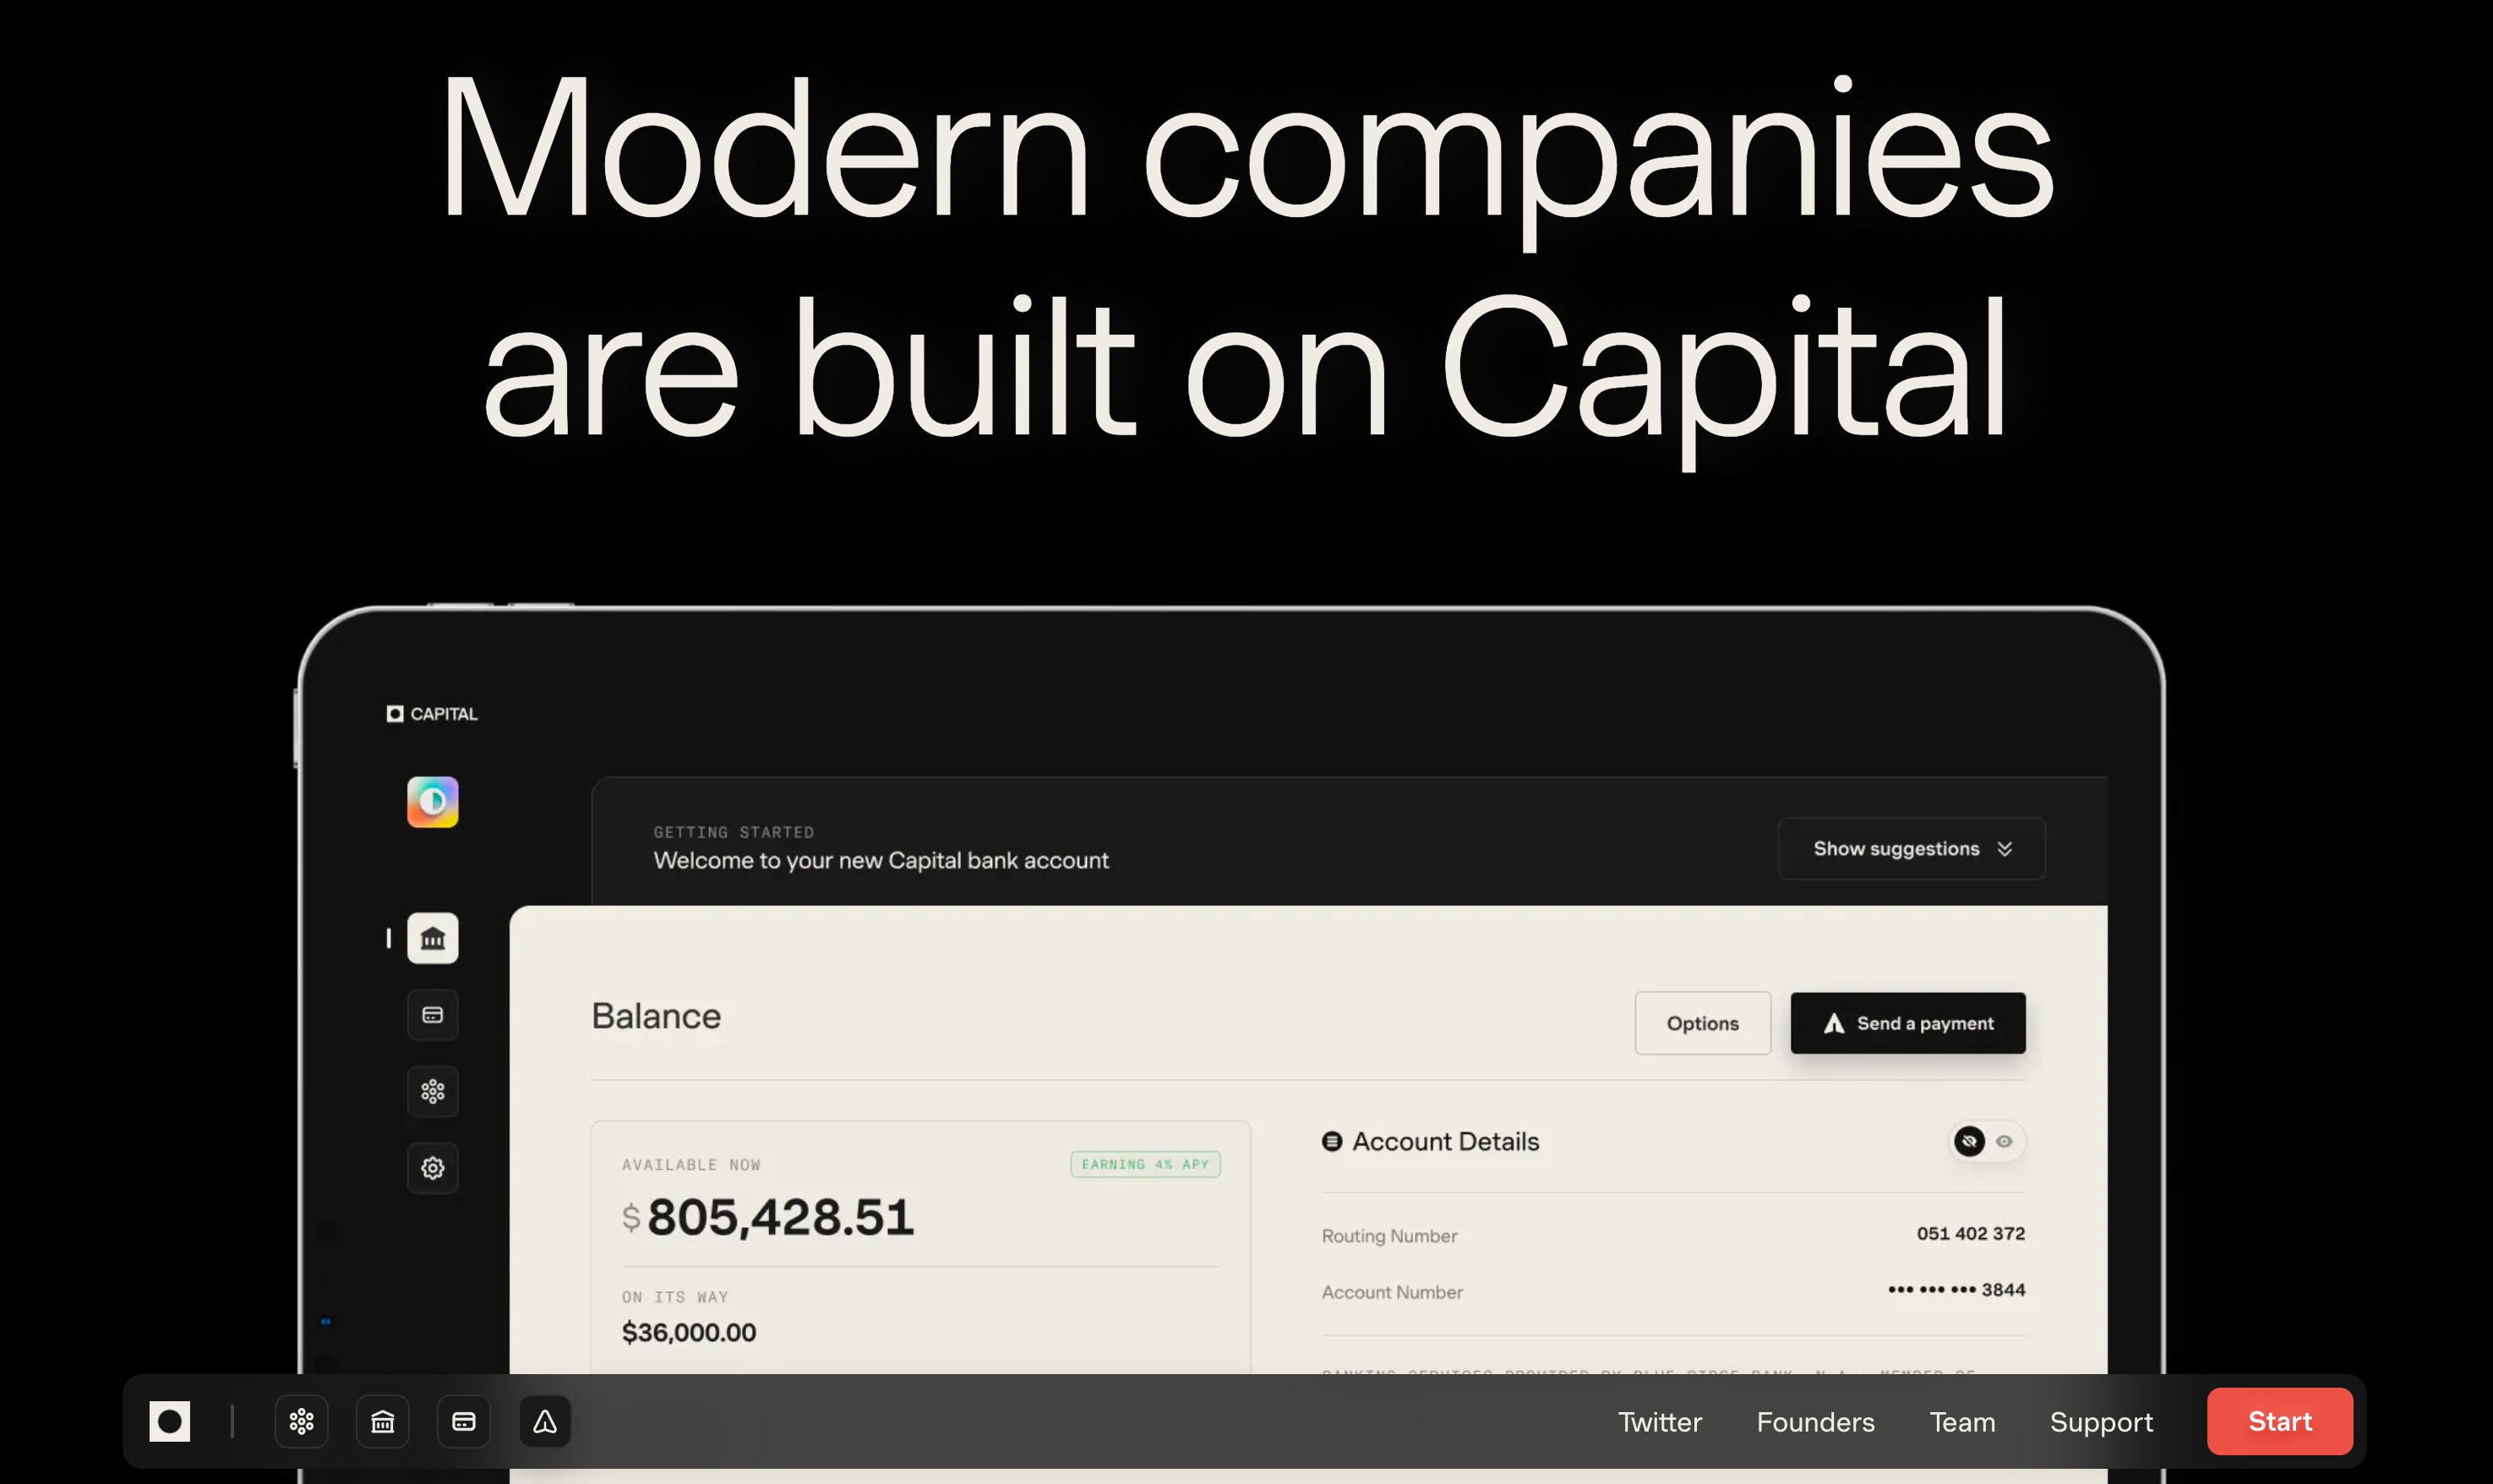Click the Earning 4% APY badge
Viewport: 2493px width, 1484px height.
1145,1164
